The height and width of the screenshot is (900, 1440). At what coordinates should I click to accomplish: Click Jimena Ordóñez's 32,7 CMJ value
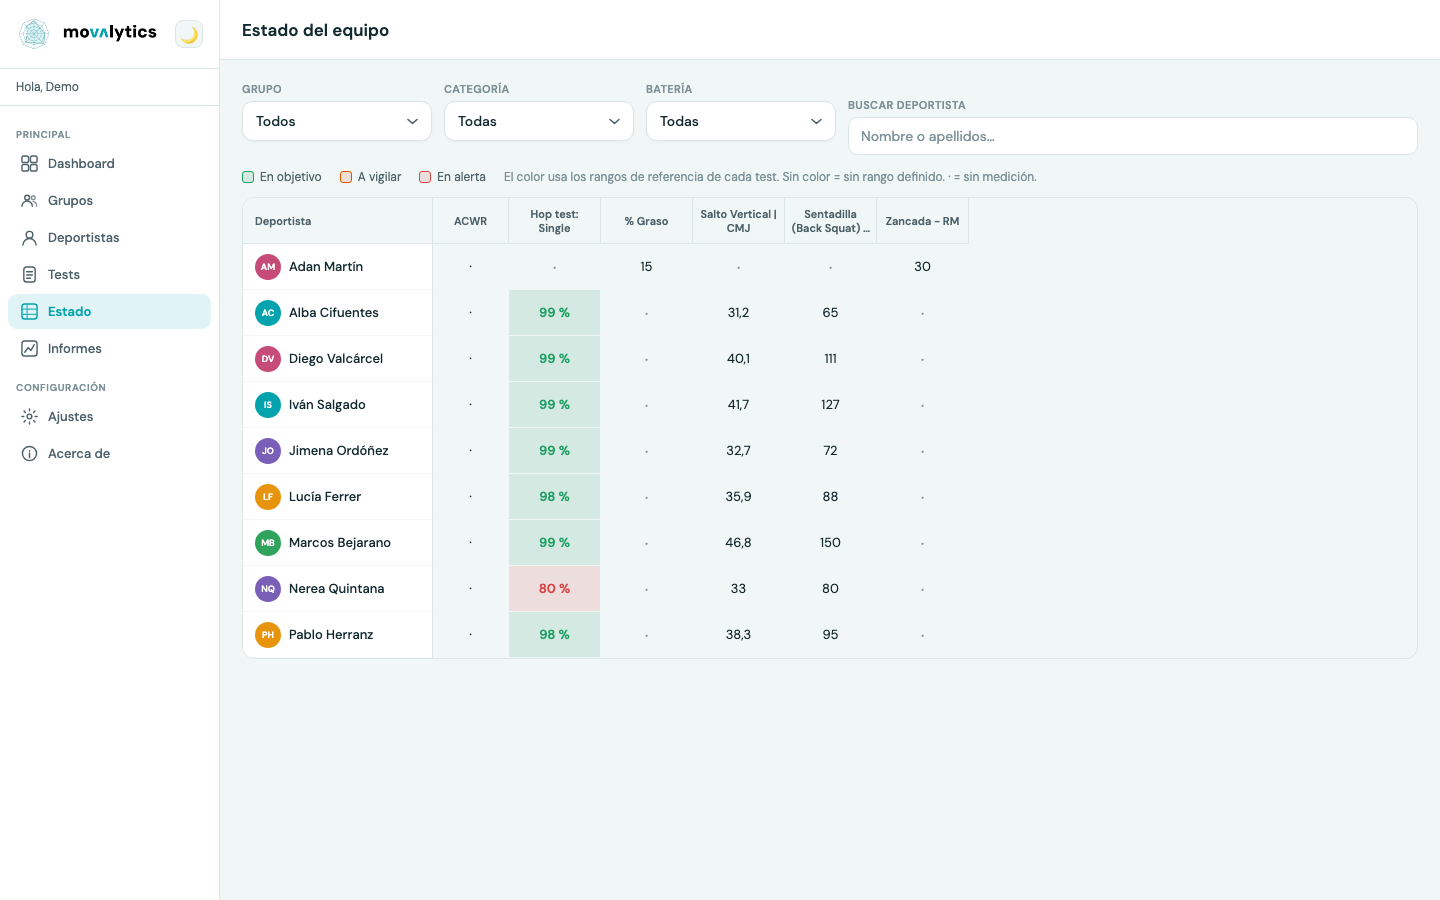coord(739,451)
